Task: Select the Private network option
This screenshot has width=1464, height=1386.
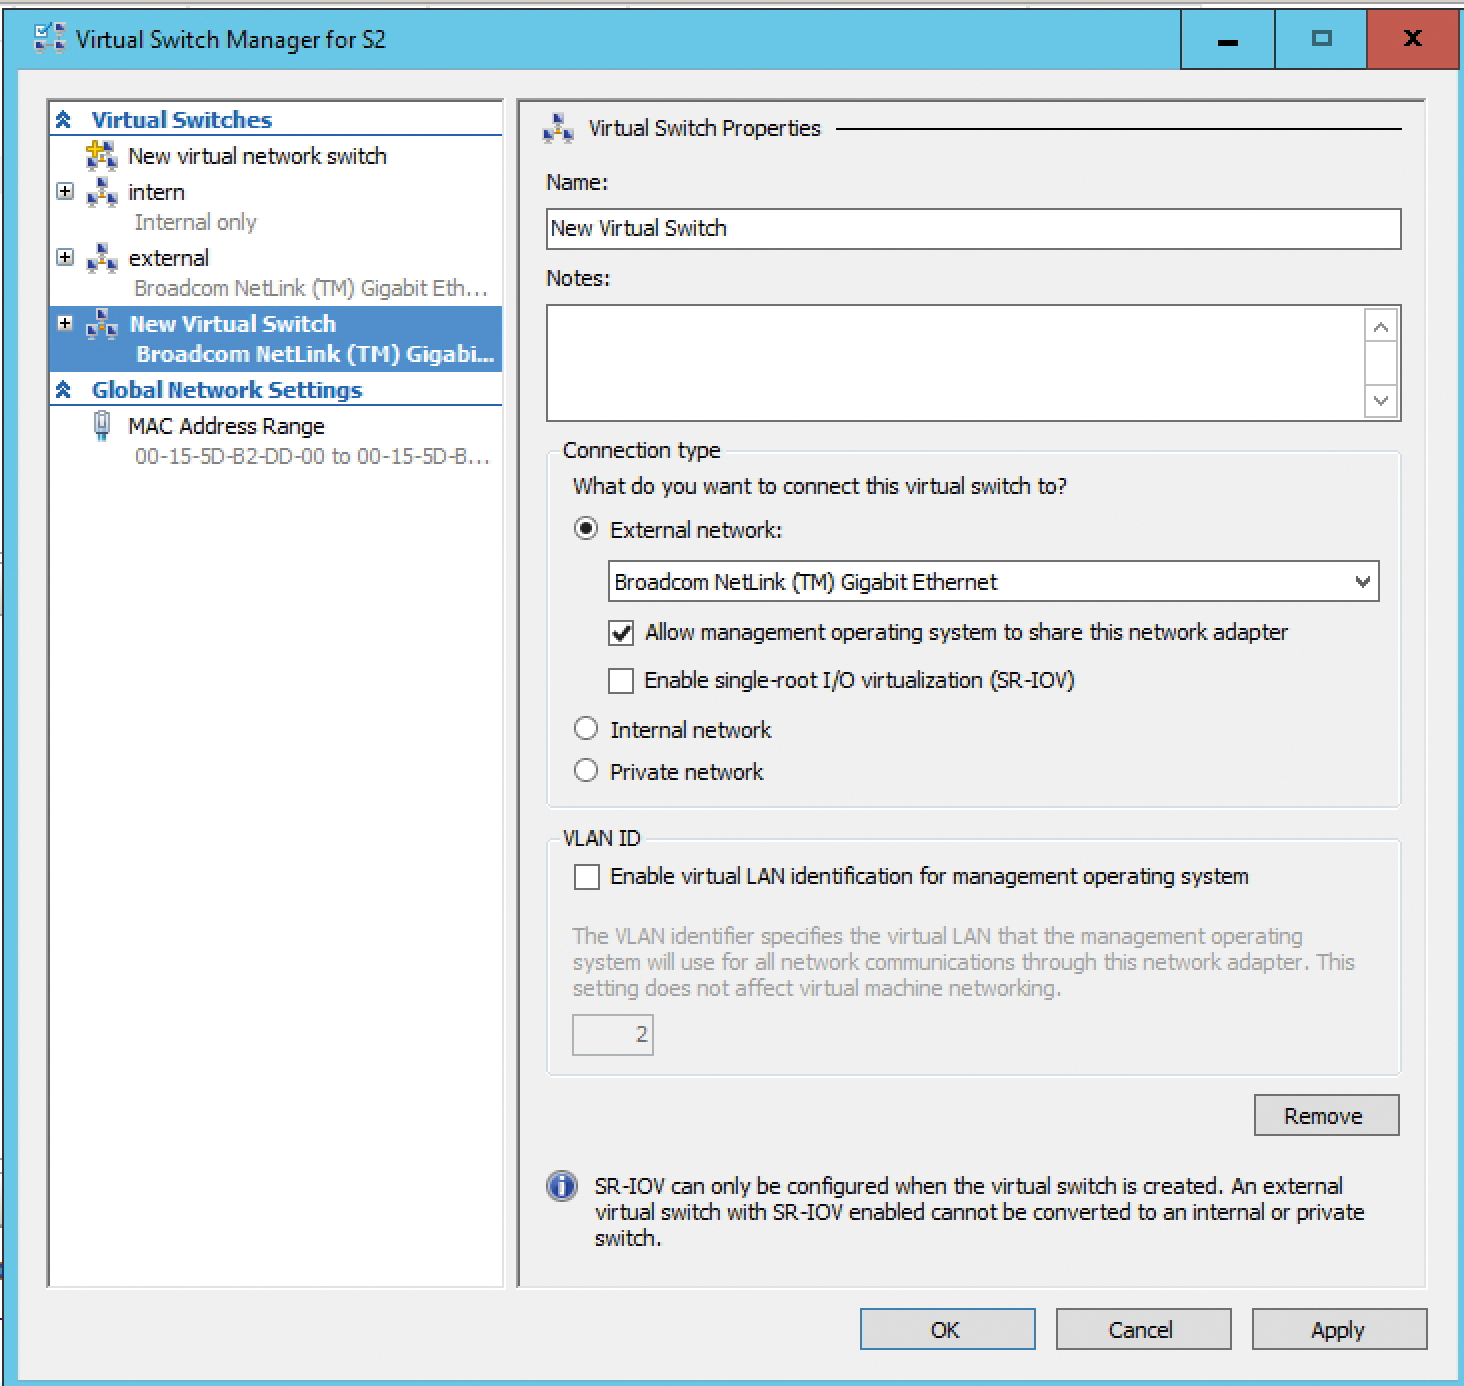Action: click(586, 770)
